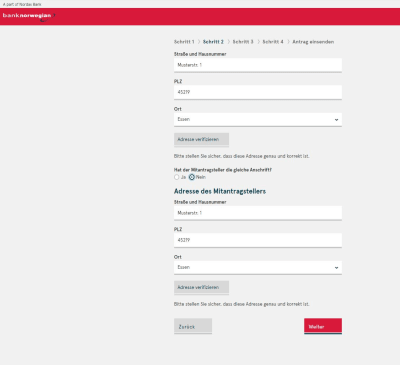Click the Zurück button
The width and height of the screenshot is (400, 365).
(x=193, y=326)
